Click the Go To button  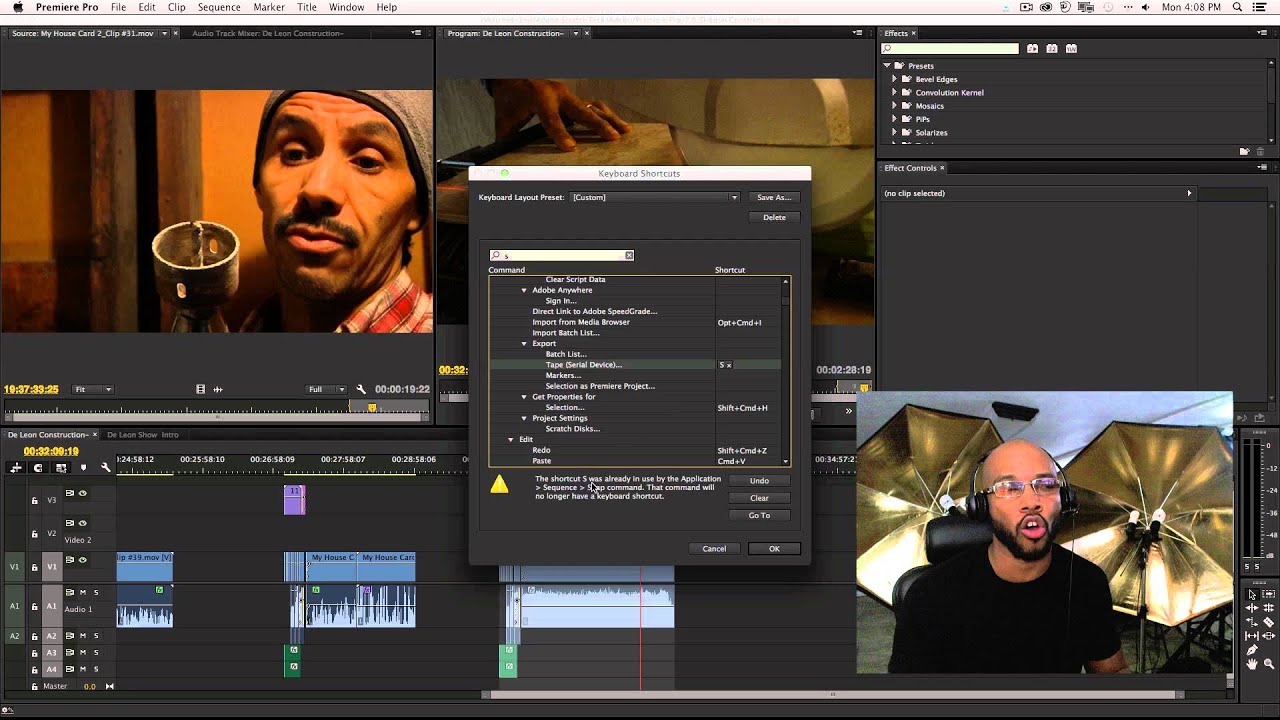759,515
